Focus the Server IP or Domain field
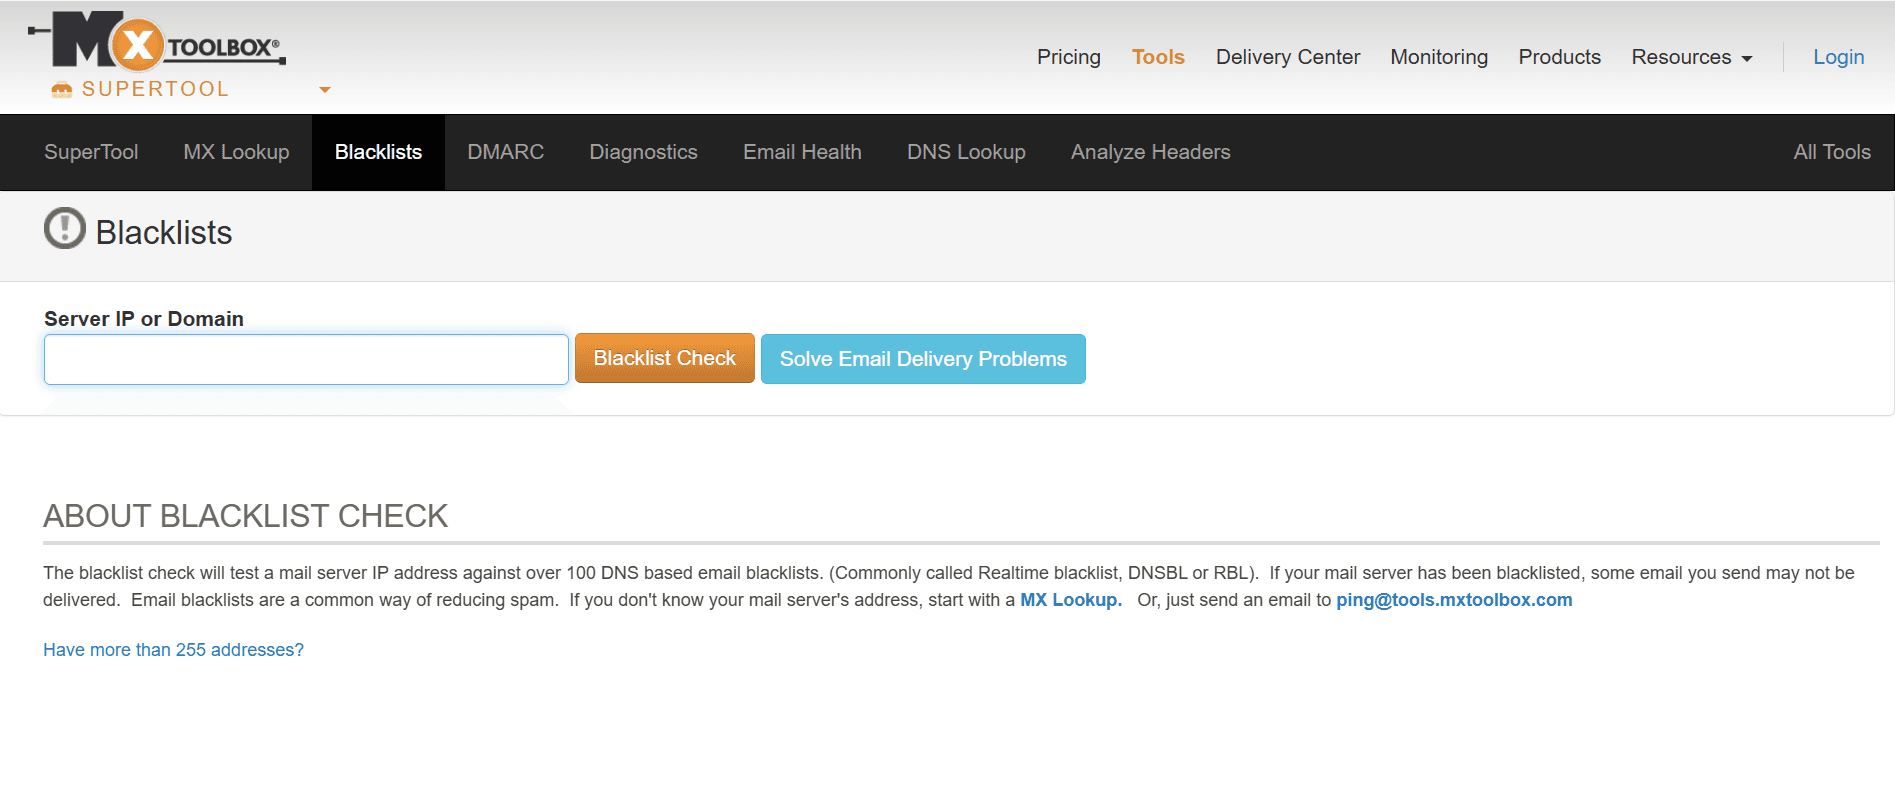The width and height of the screenshot is (1895, 806). point(306,359)
